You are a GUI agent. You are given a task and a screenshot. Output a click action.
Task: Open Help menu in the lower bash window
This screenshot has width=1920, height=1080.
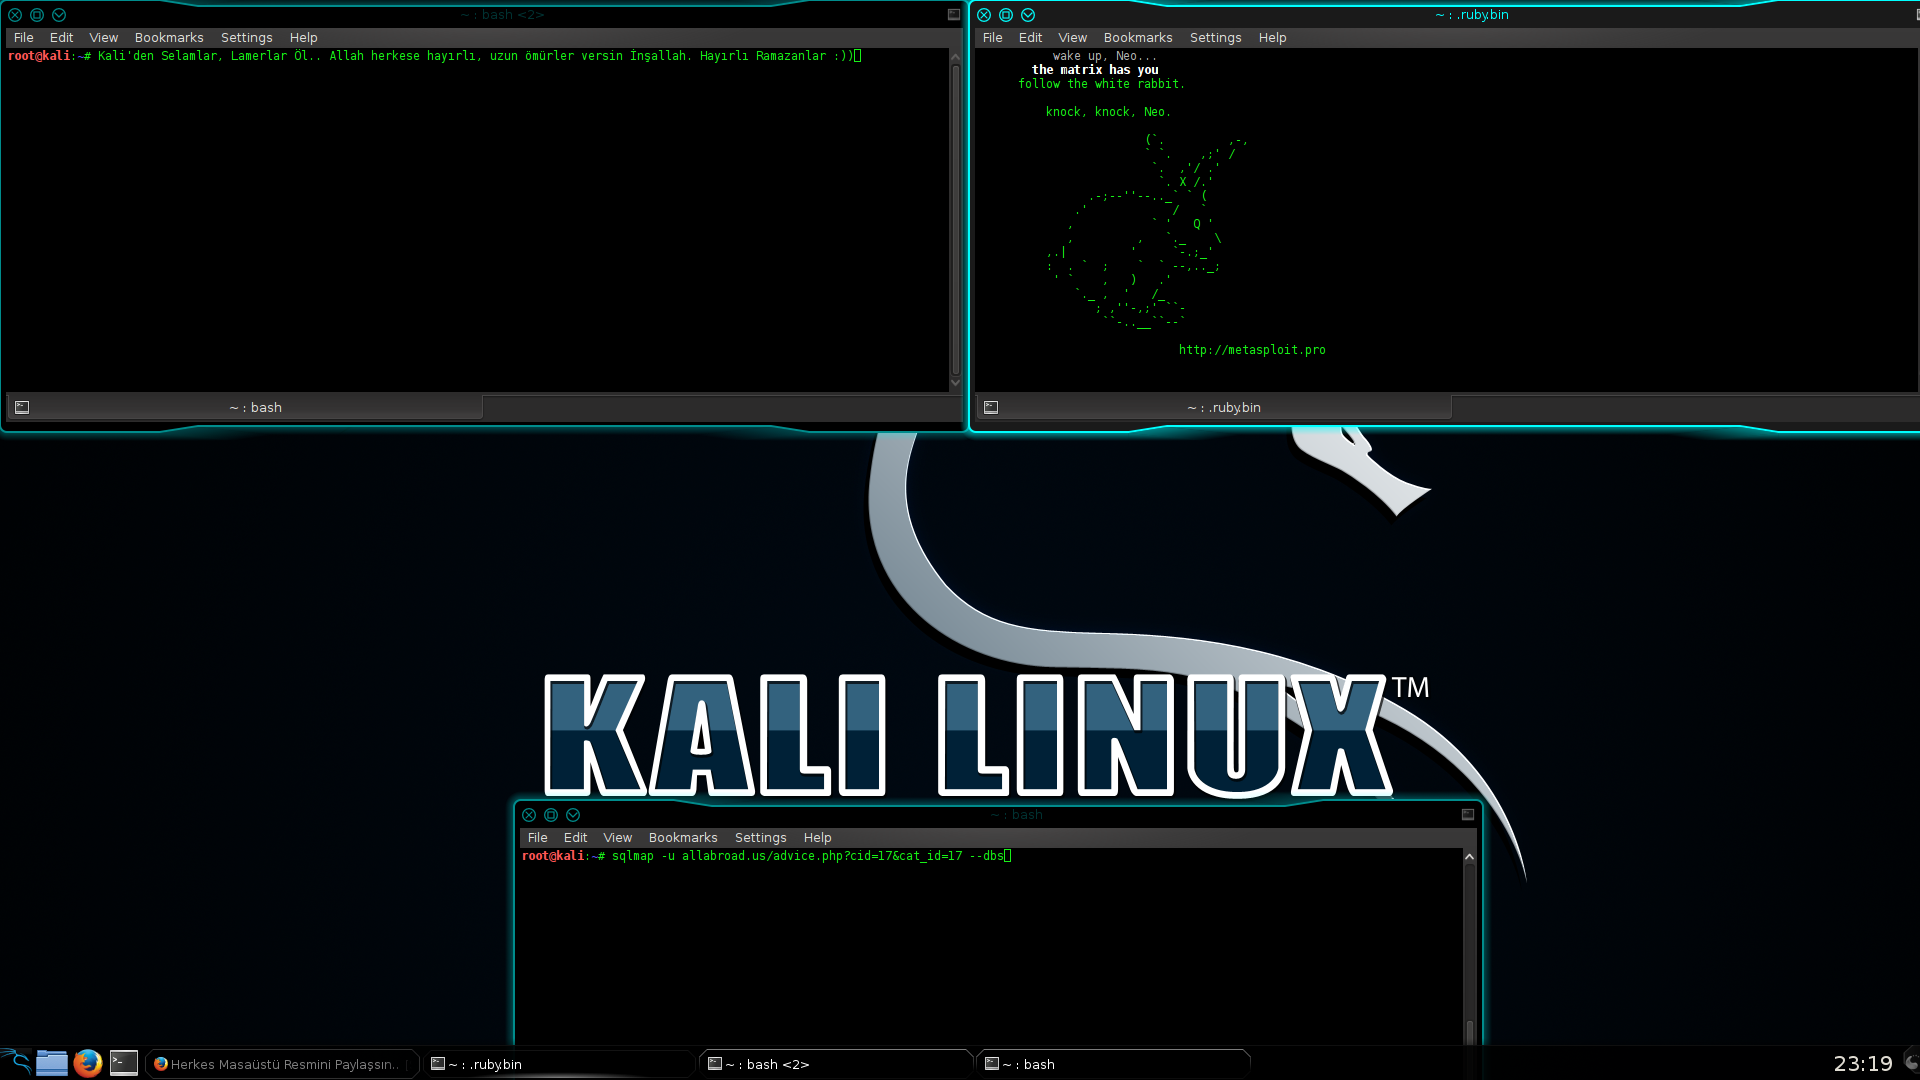point(818,838)
